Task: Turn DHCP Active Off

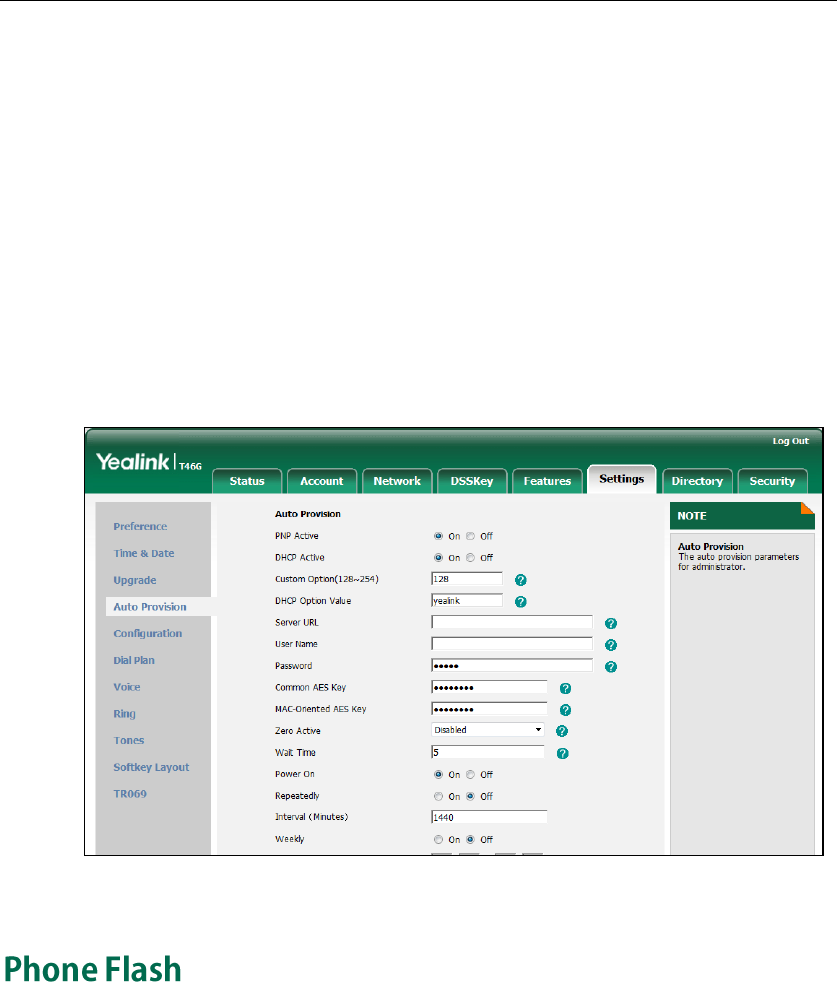Action: tap(470, 558)
